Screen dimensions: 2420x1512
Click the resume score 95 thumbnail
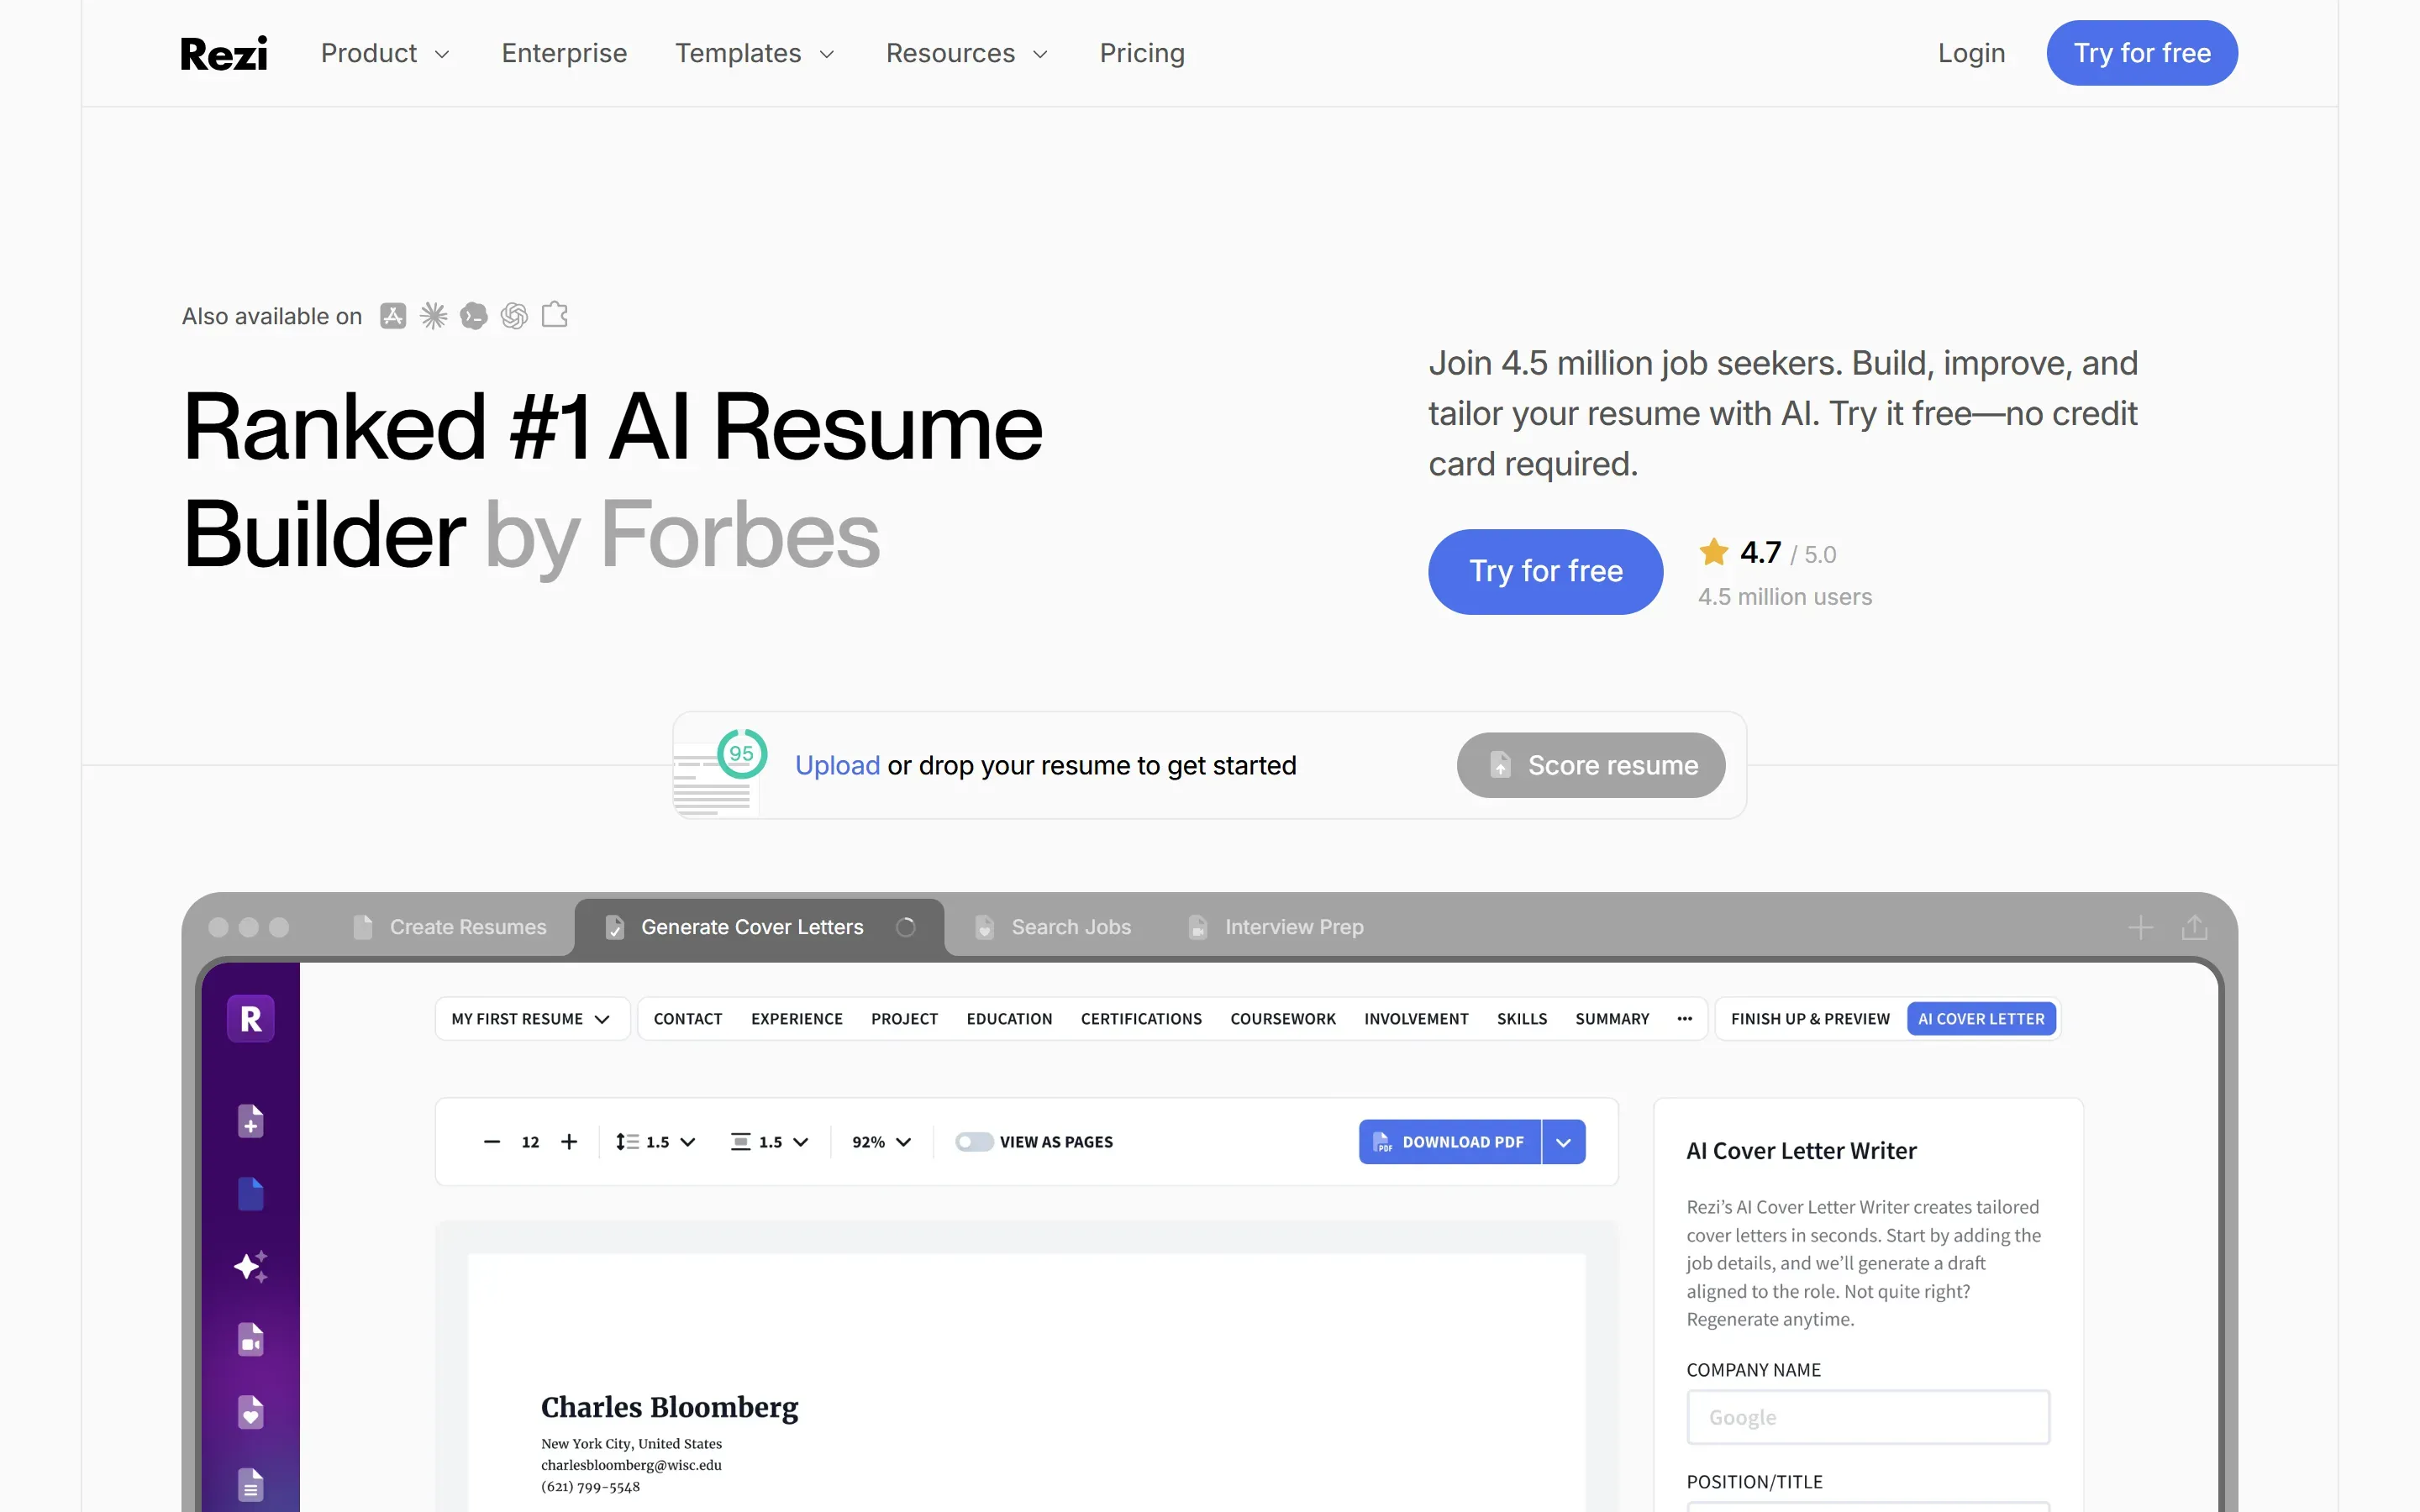point(720,772)
